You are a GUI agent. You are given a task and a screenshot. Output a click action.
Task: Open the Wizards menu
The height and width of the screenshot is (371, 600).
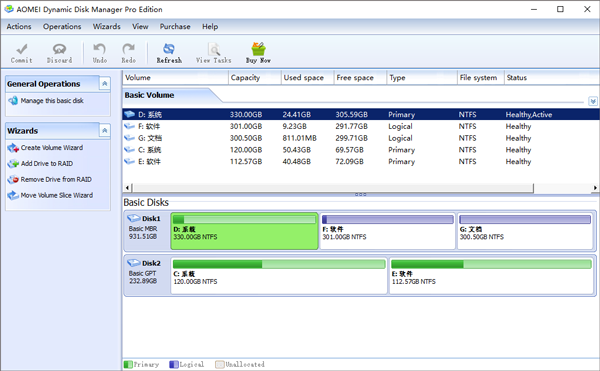[106, 26]
